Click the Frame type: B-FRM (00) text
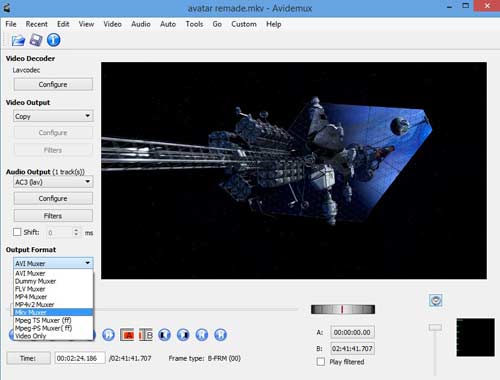 204,358
